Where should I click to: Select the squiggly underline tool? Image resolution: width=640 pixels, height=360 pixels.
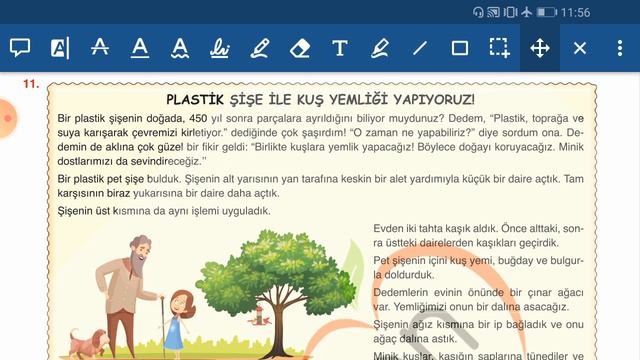180,48
